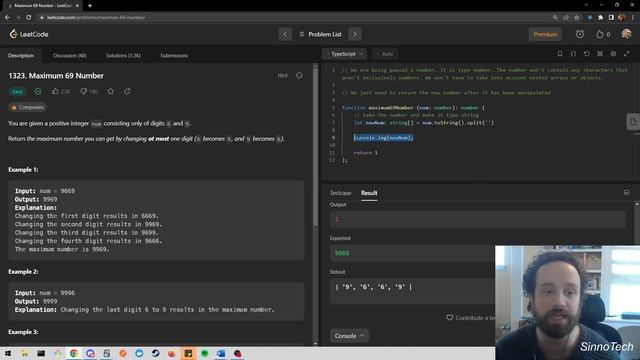Open editor settings gear icon
Viewport: 640px width, 360px height.
[613, 54]
